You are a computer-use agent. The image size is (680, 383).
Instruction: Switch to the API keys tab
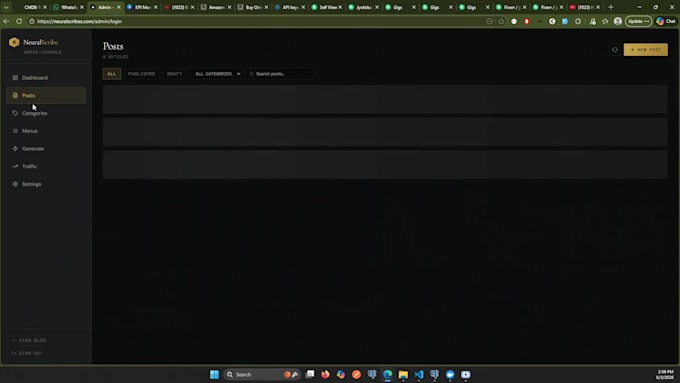pos(289,7)
